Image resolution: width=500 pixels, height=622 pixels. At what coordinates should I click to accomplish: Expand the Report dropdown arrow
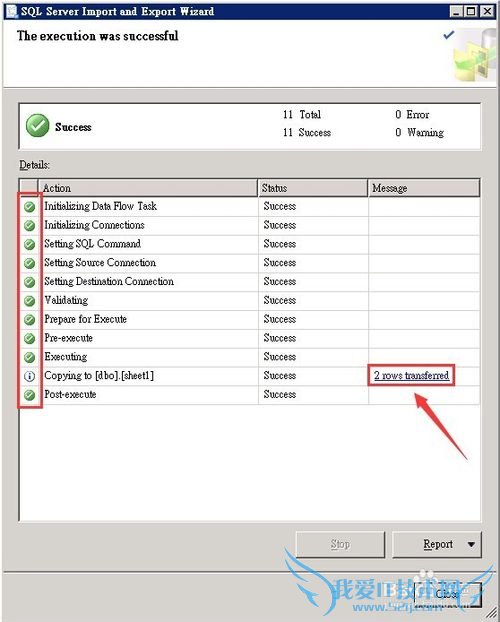point(471,545)
